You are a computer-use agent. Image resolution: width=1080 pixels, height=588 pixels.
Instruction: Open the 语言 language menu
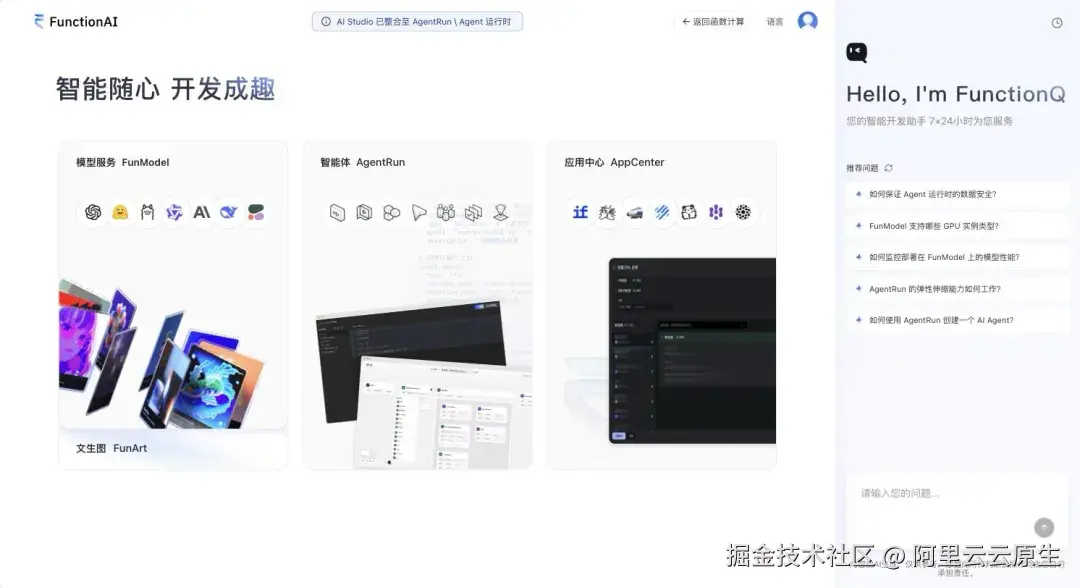pos(775,22)
